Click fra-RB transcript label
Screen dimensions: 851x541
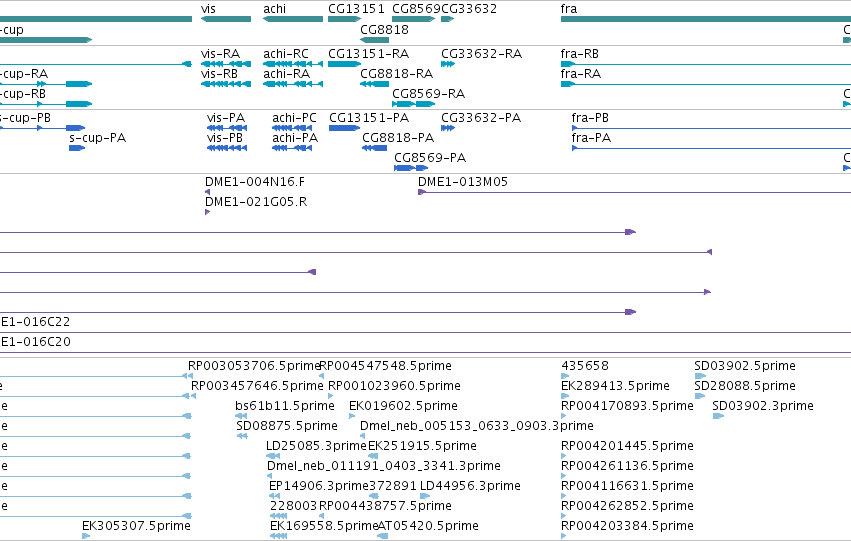point(580,54)
